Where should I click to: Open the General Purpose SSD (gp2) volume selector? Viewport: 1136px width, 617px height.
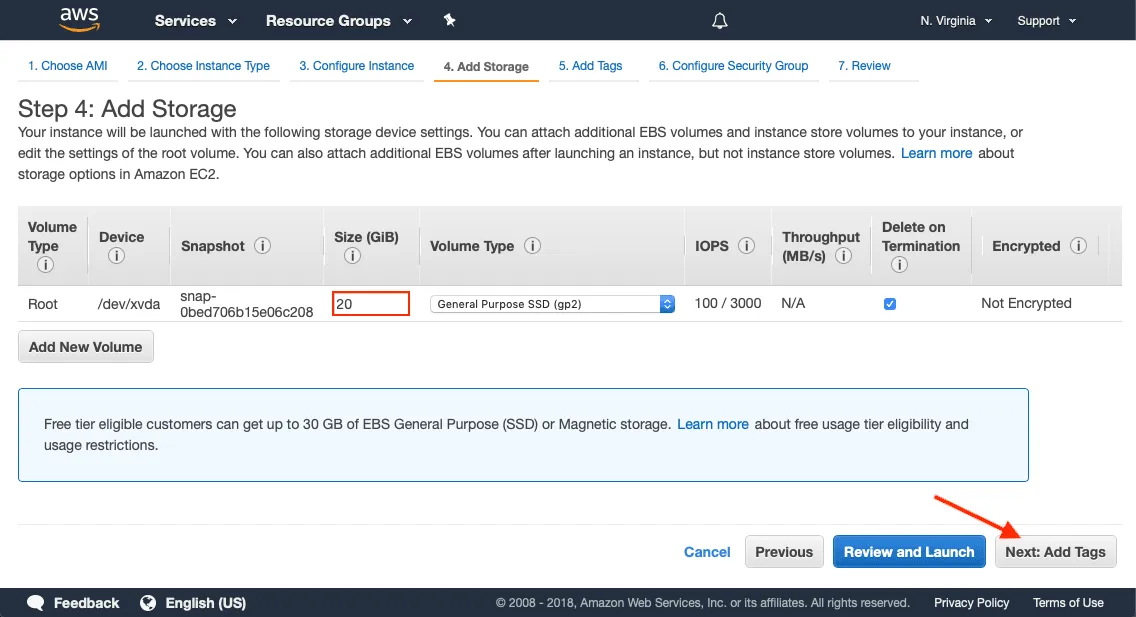(x=552, y=303)
